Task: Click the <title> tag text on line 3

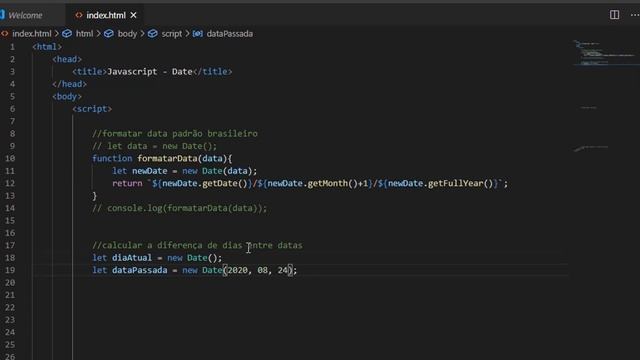Action: [x=89, y=71]
